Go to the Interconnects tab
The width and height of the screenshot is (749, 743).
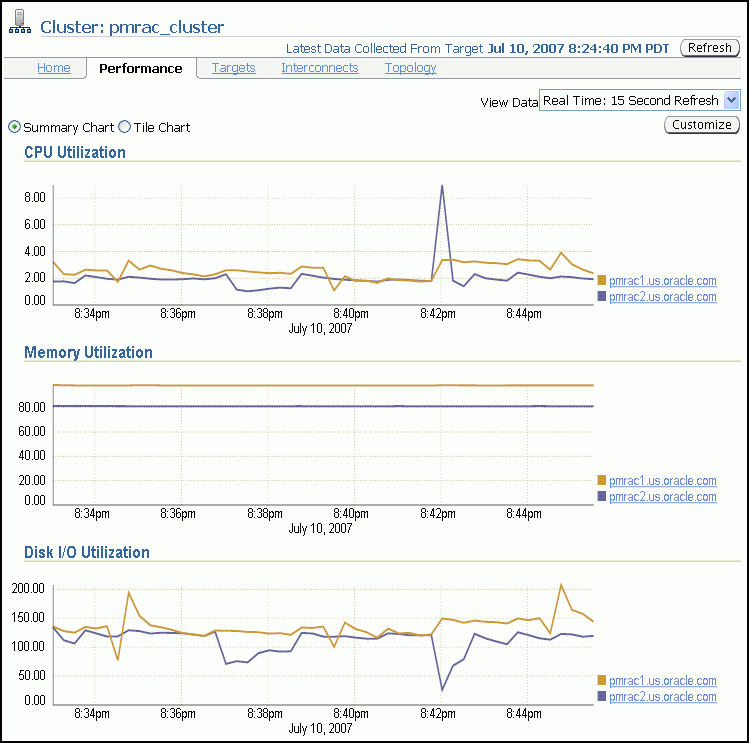coord(320,68)
